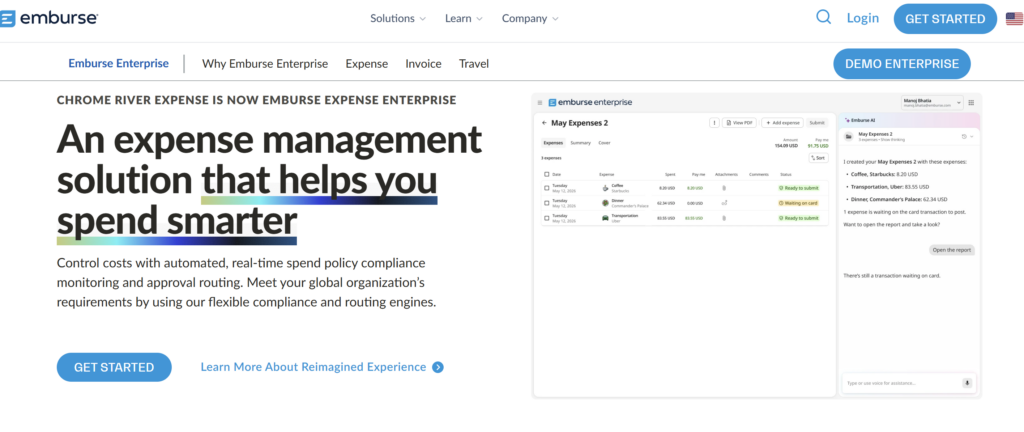This screenshot has height=432, width=1024.
Task: Click the Coffee expense category icon
Action: pos(605,188)
